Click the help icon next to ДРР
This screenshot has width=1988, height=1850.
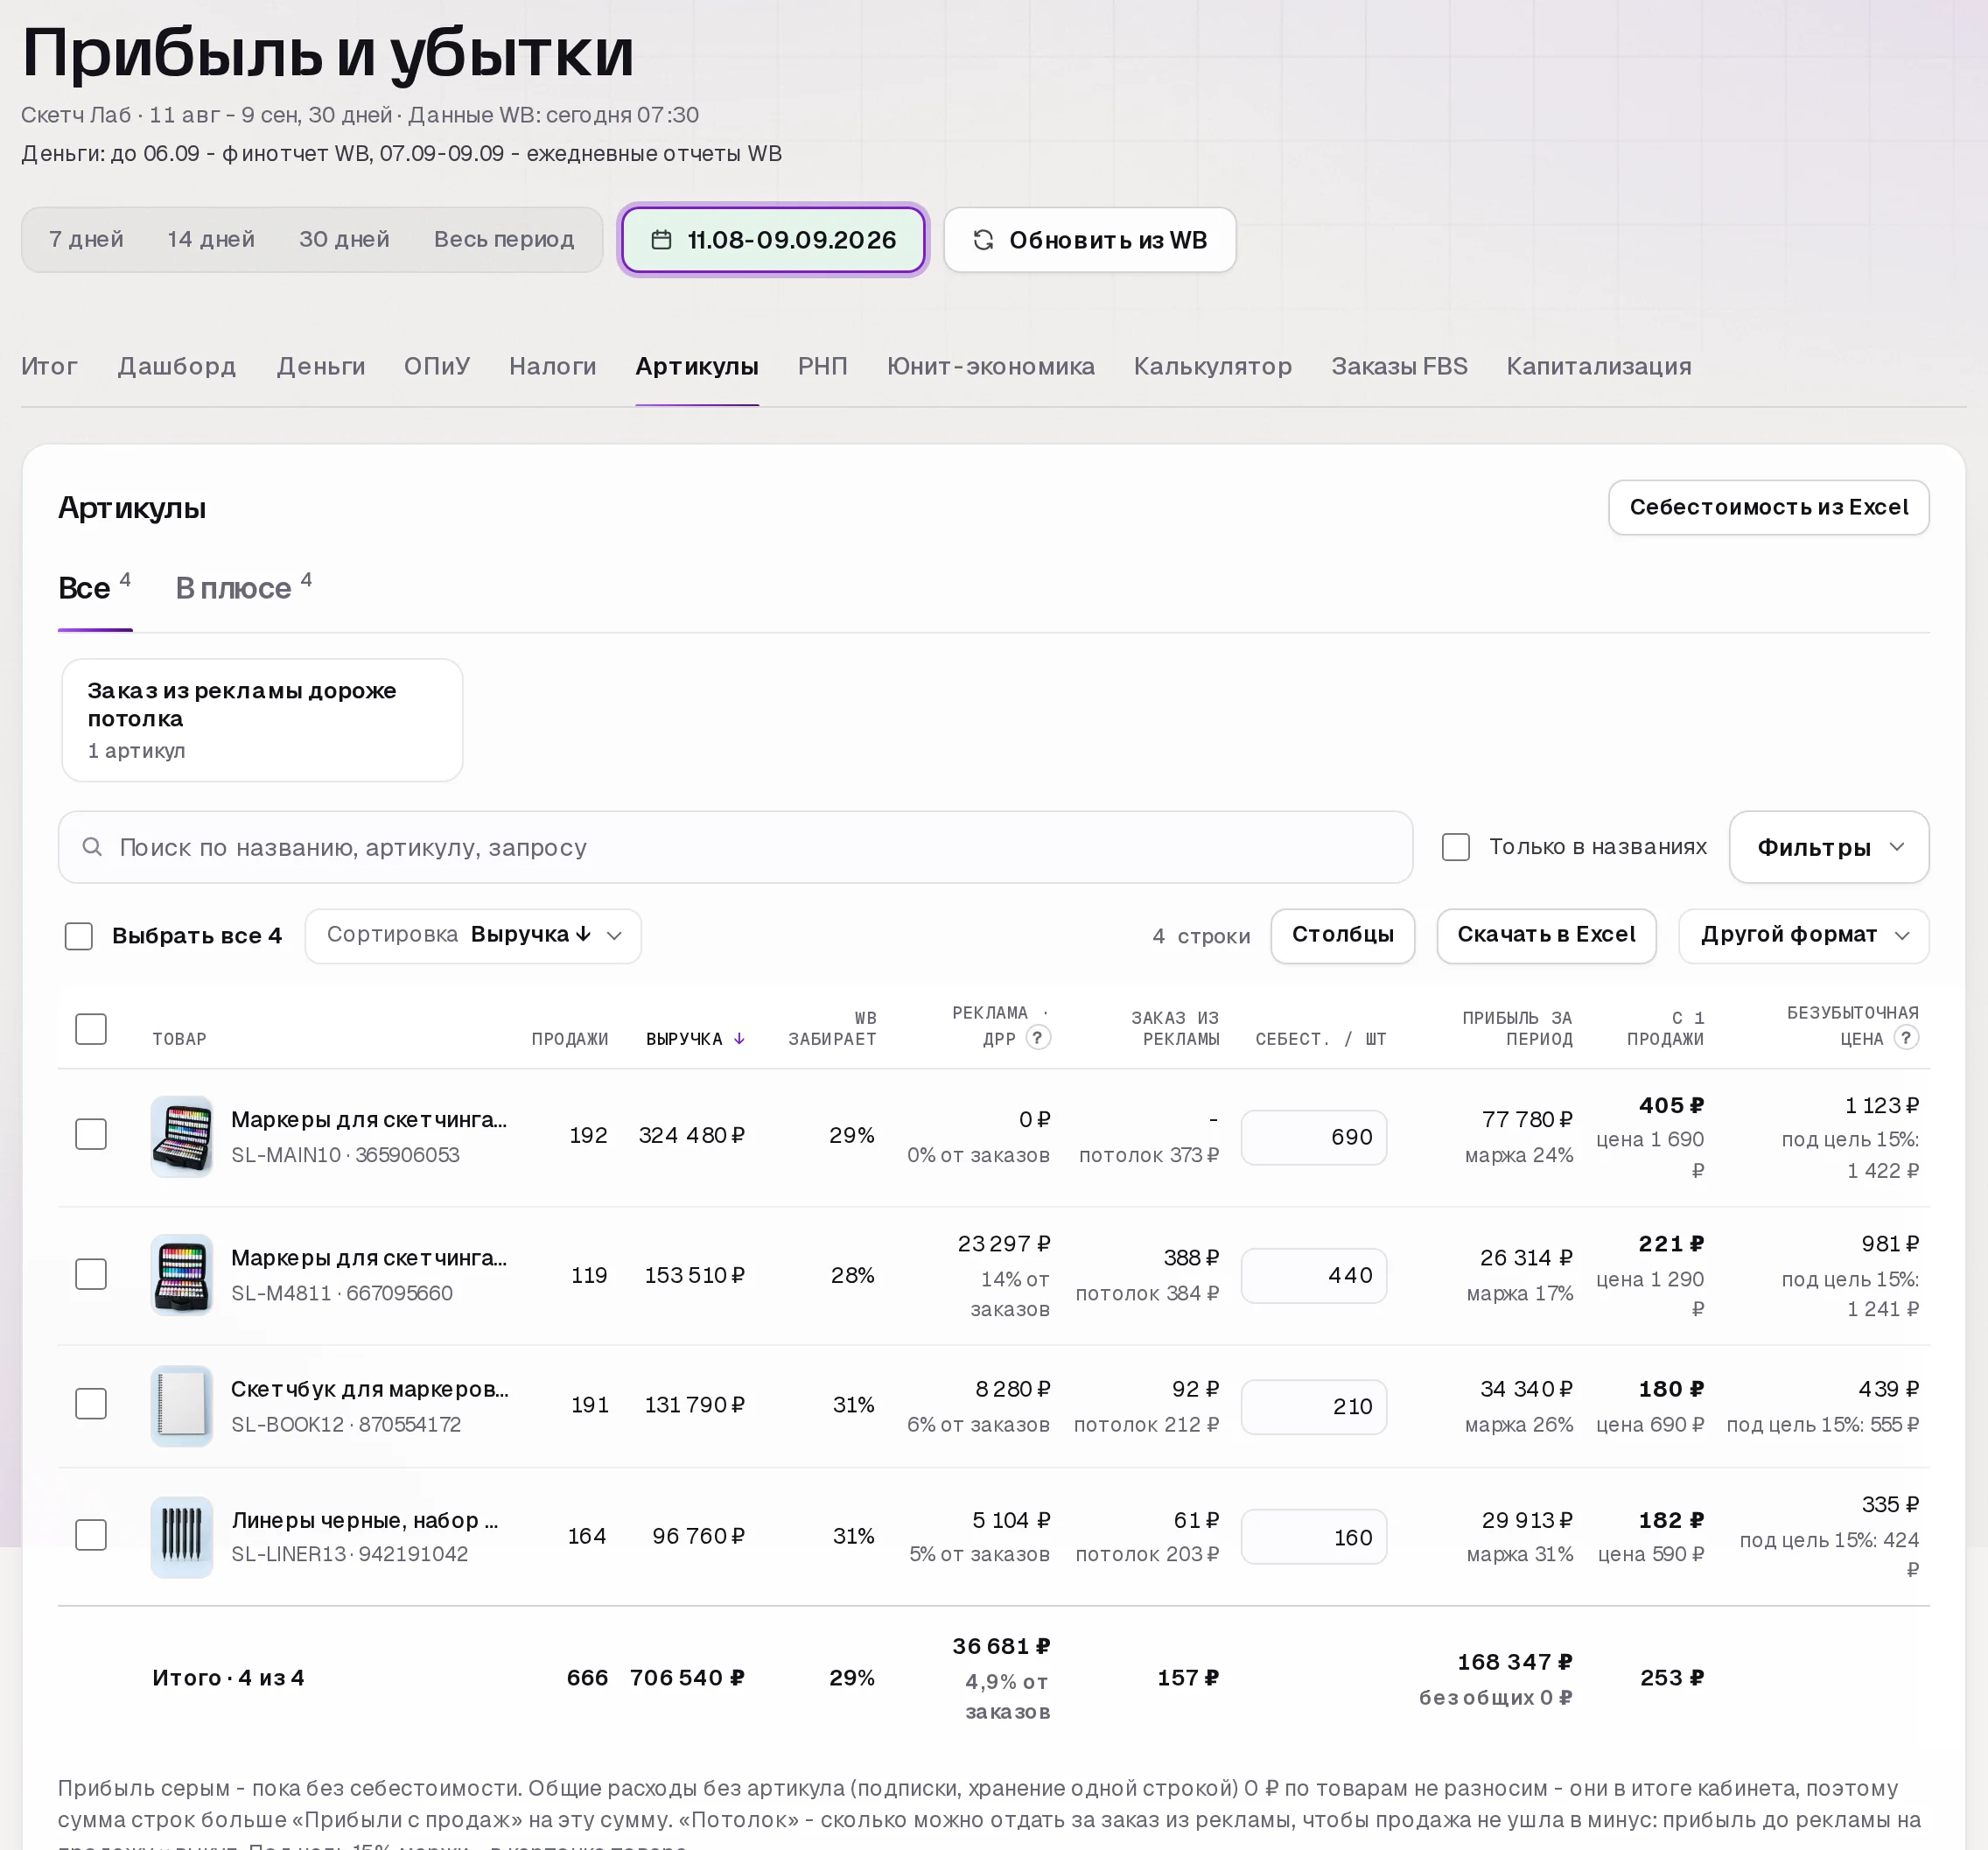[x=1038, y=1038]
